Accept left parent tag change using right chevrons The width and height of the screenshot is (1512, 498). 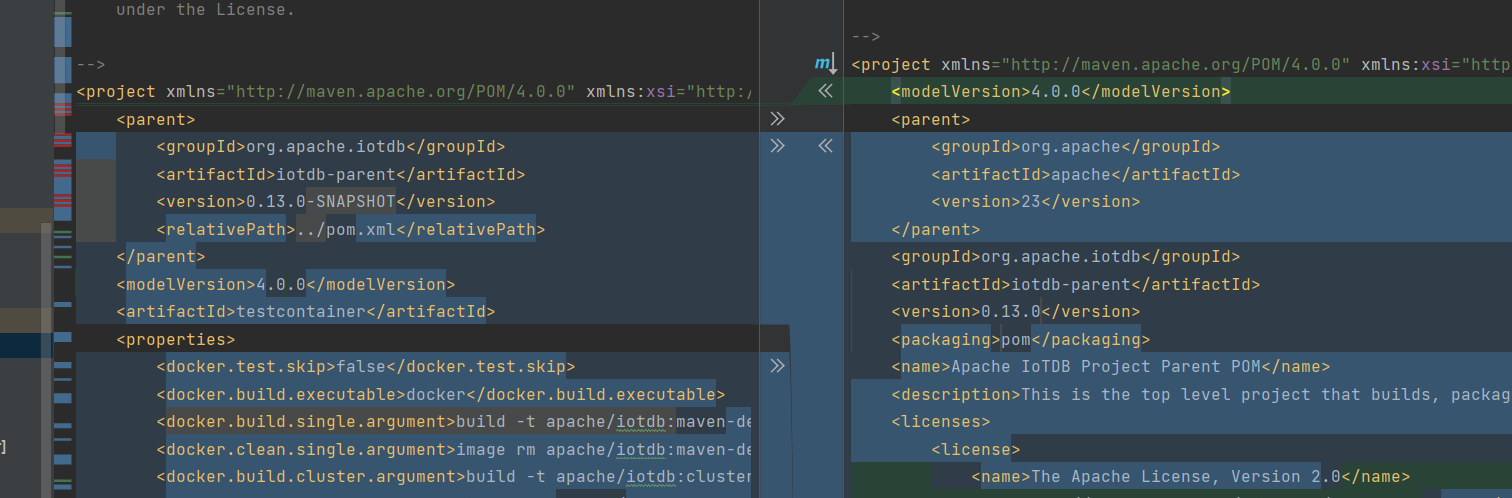(x=777, y=119)
